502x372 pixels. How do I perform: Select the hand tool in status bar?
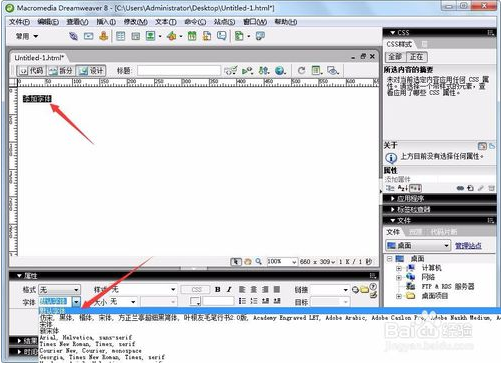(248, 262)
